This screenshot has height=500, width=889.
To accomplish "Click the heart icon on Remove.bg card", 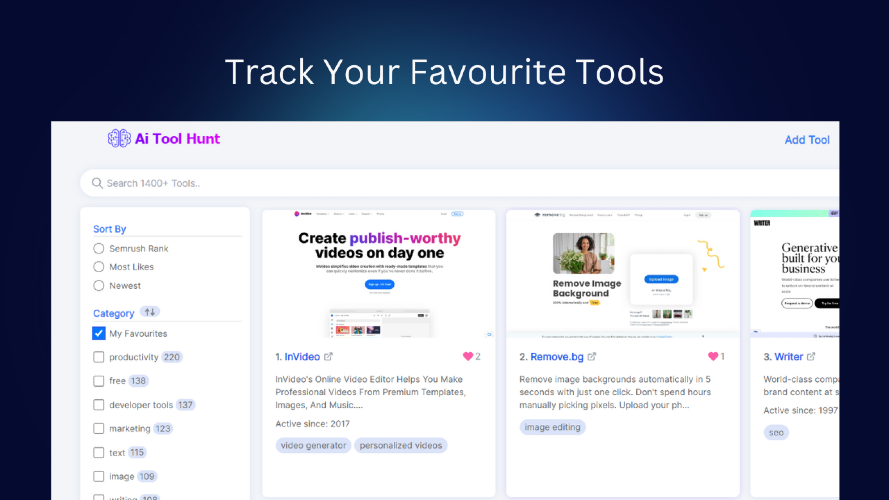I will click(x=713, y=357).
